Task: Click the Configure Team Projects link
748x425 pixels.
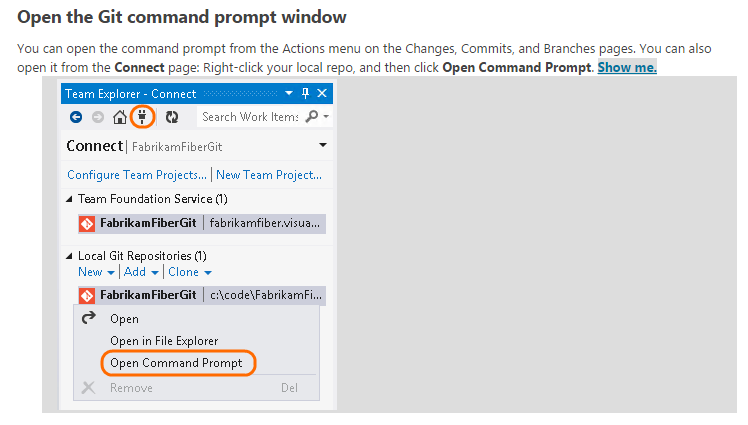Action: [x=136, y=175]
